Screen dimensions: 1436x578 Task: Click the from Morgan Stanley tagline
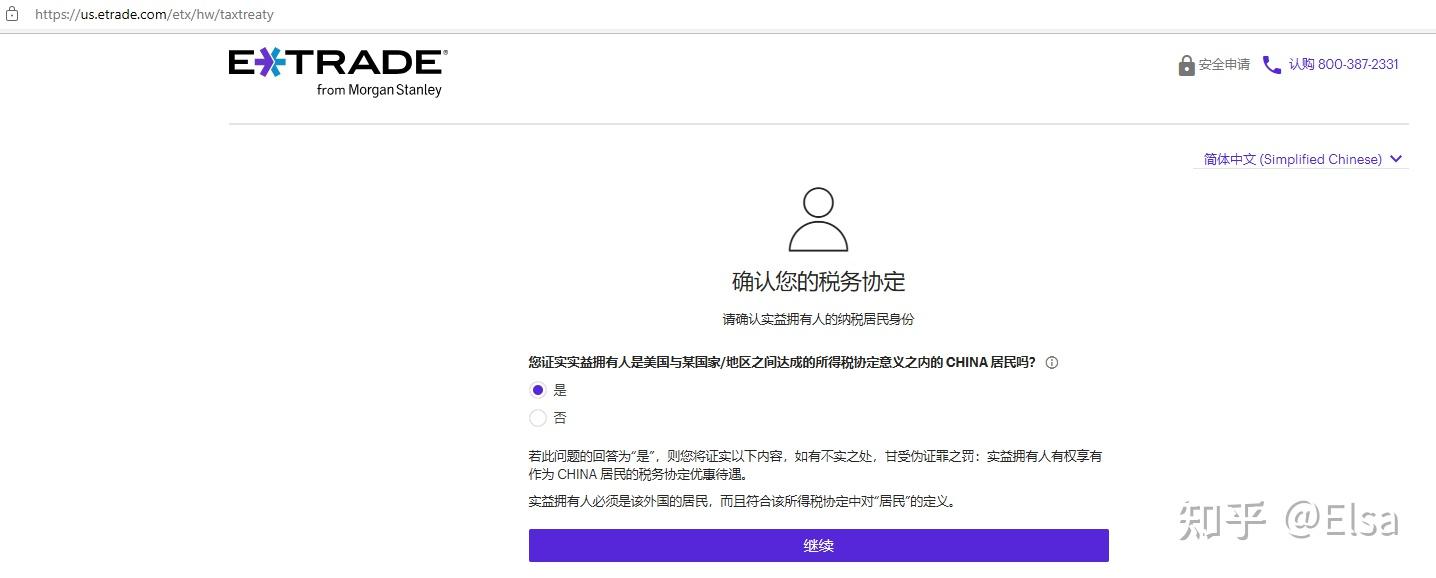point(381,90)
